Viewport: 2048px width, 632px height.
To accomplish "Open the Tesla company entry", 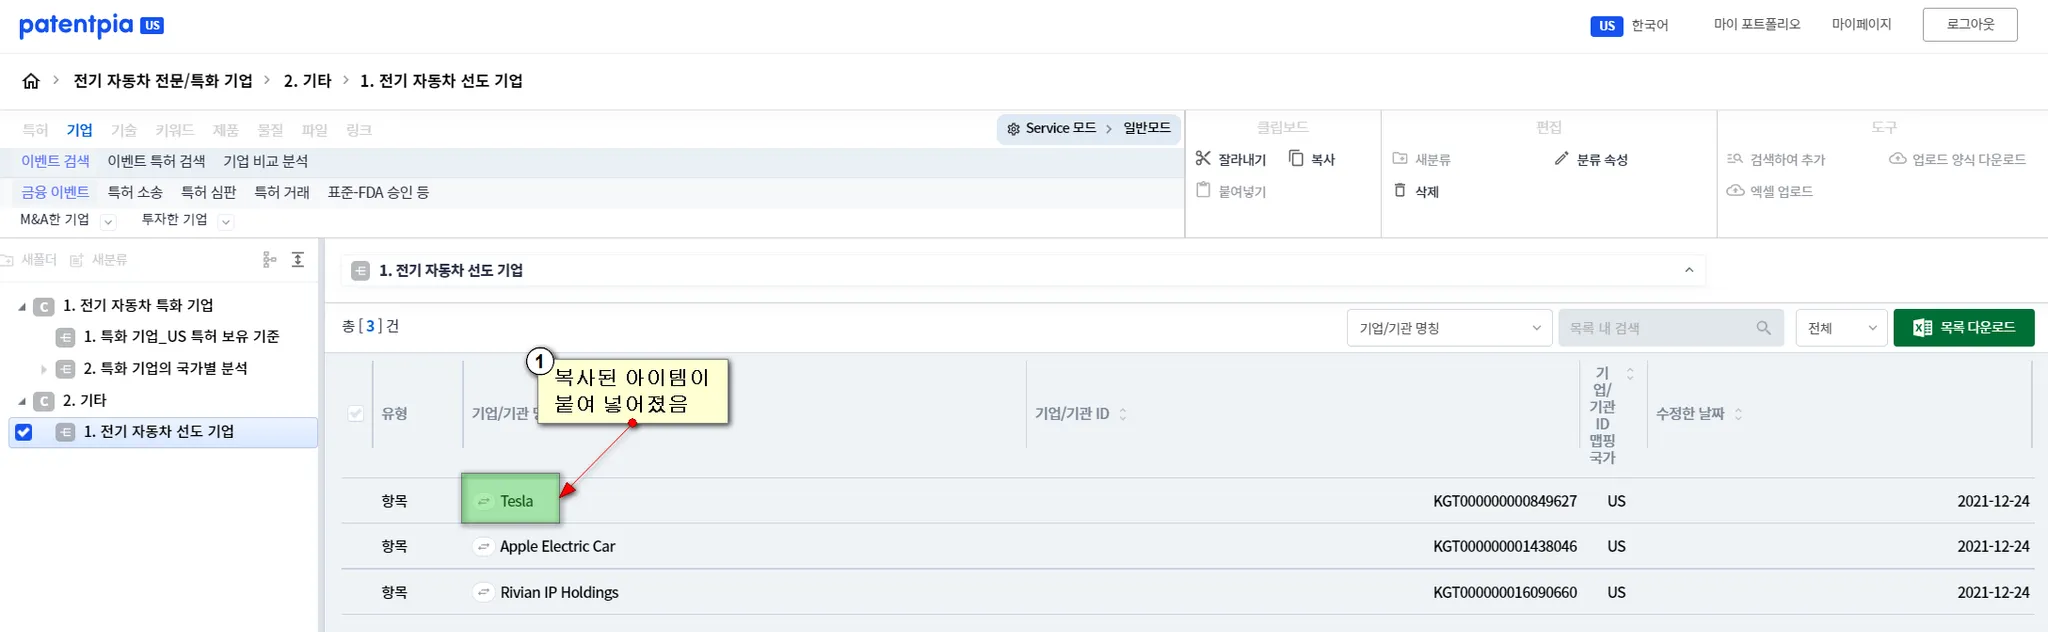I will click(x=517, y=501).
